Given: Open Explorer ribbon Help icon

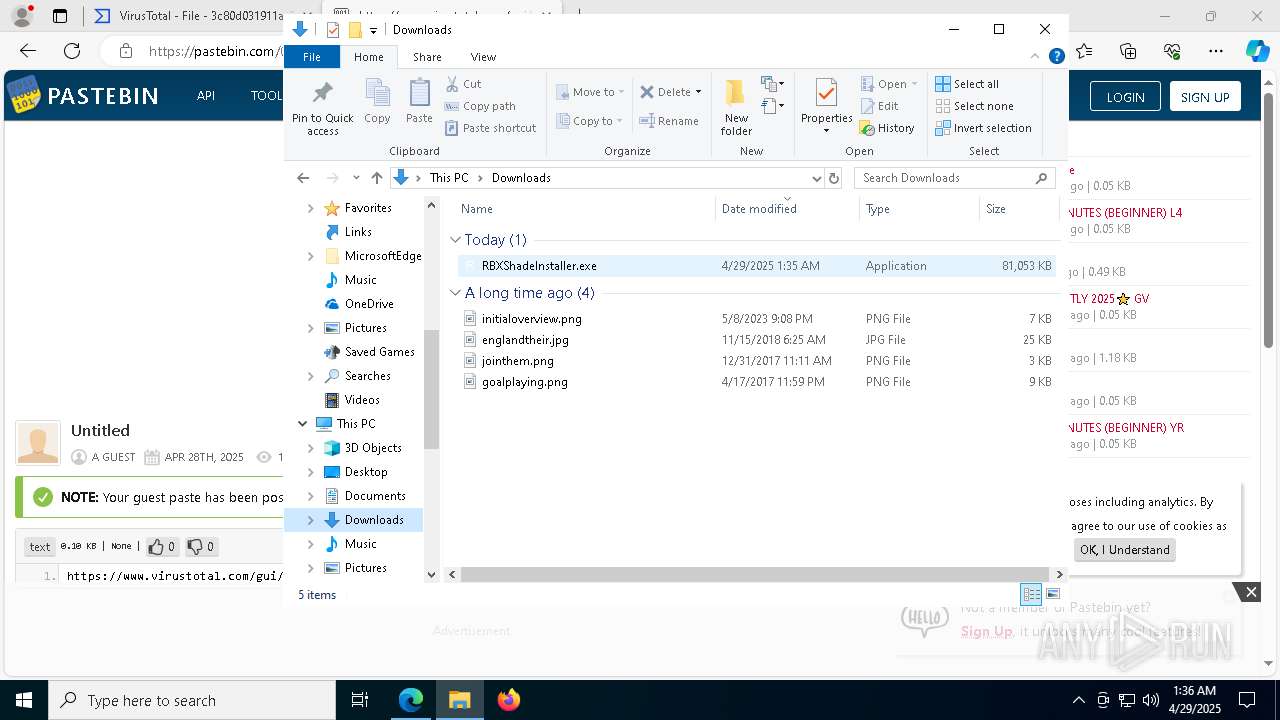Looking at the screenshot, I should pyautogui.click(x=1056, y=57).
